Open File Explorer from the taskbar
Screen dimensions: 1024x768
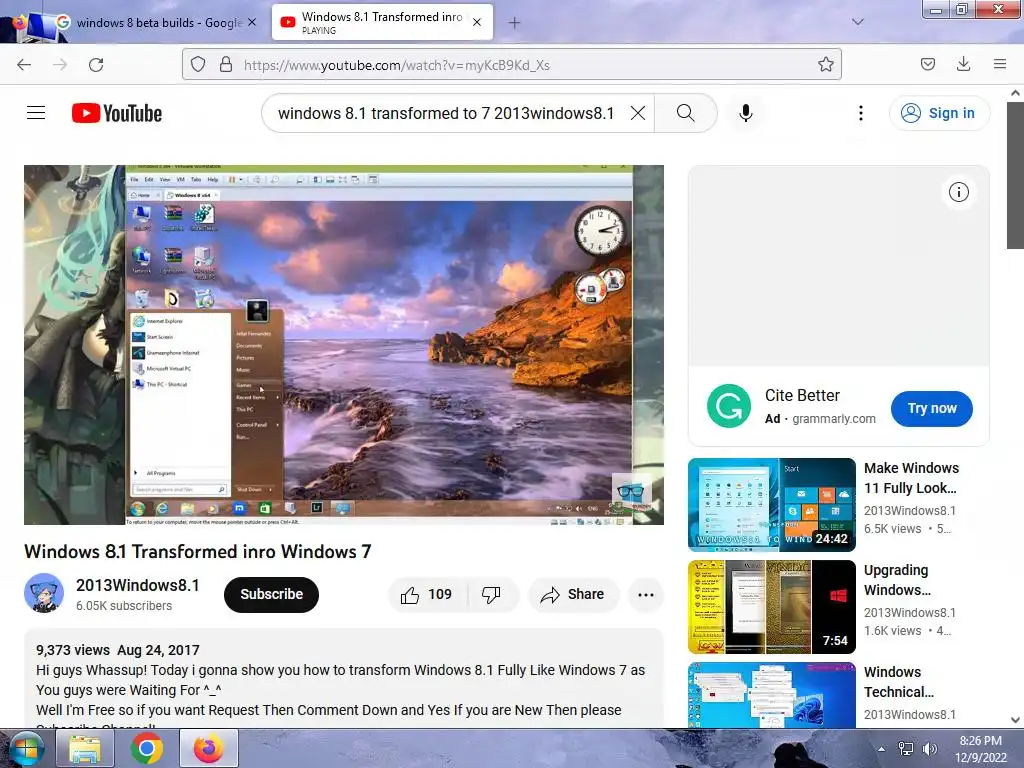85,748
